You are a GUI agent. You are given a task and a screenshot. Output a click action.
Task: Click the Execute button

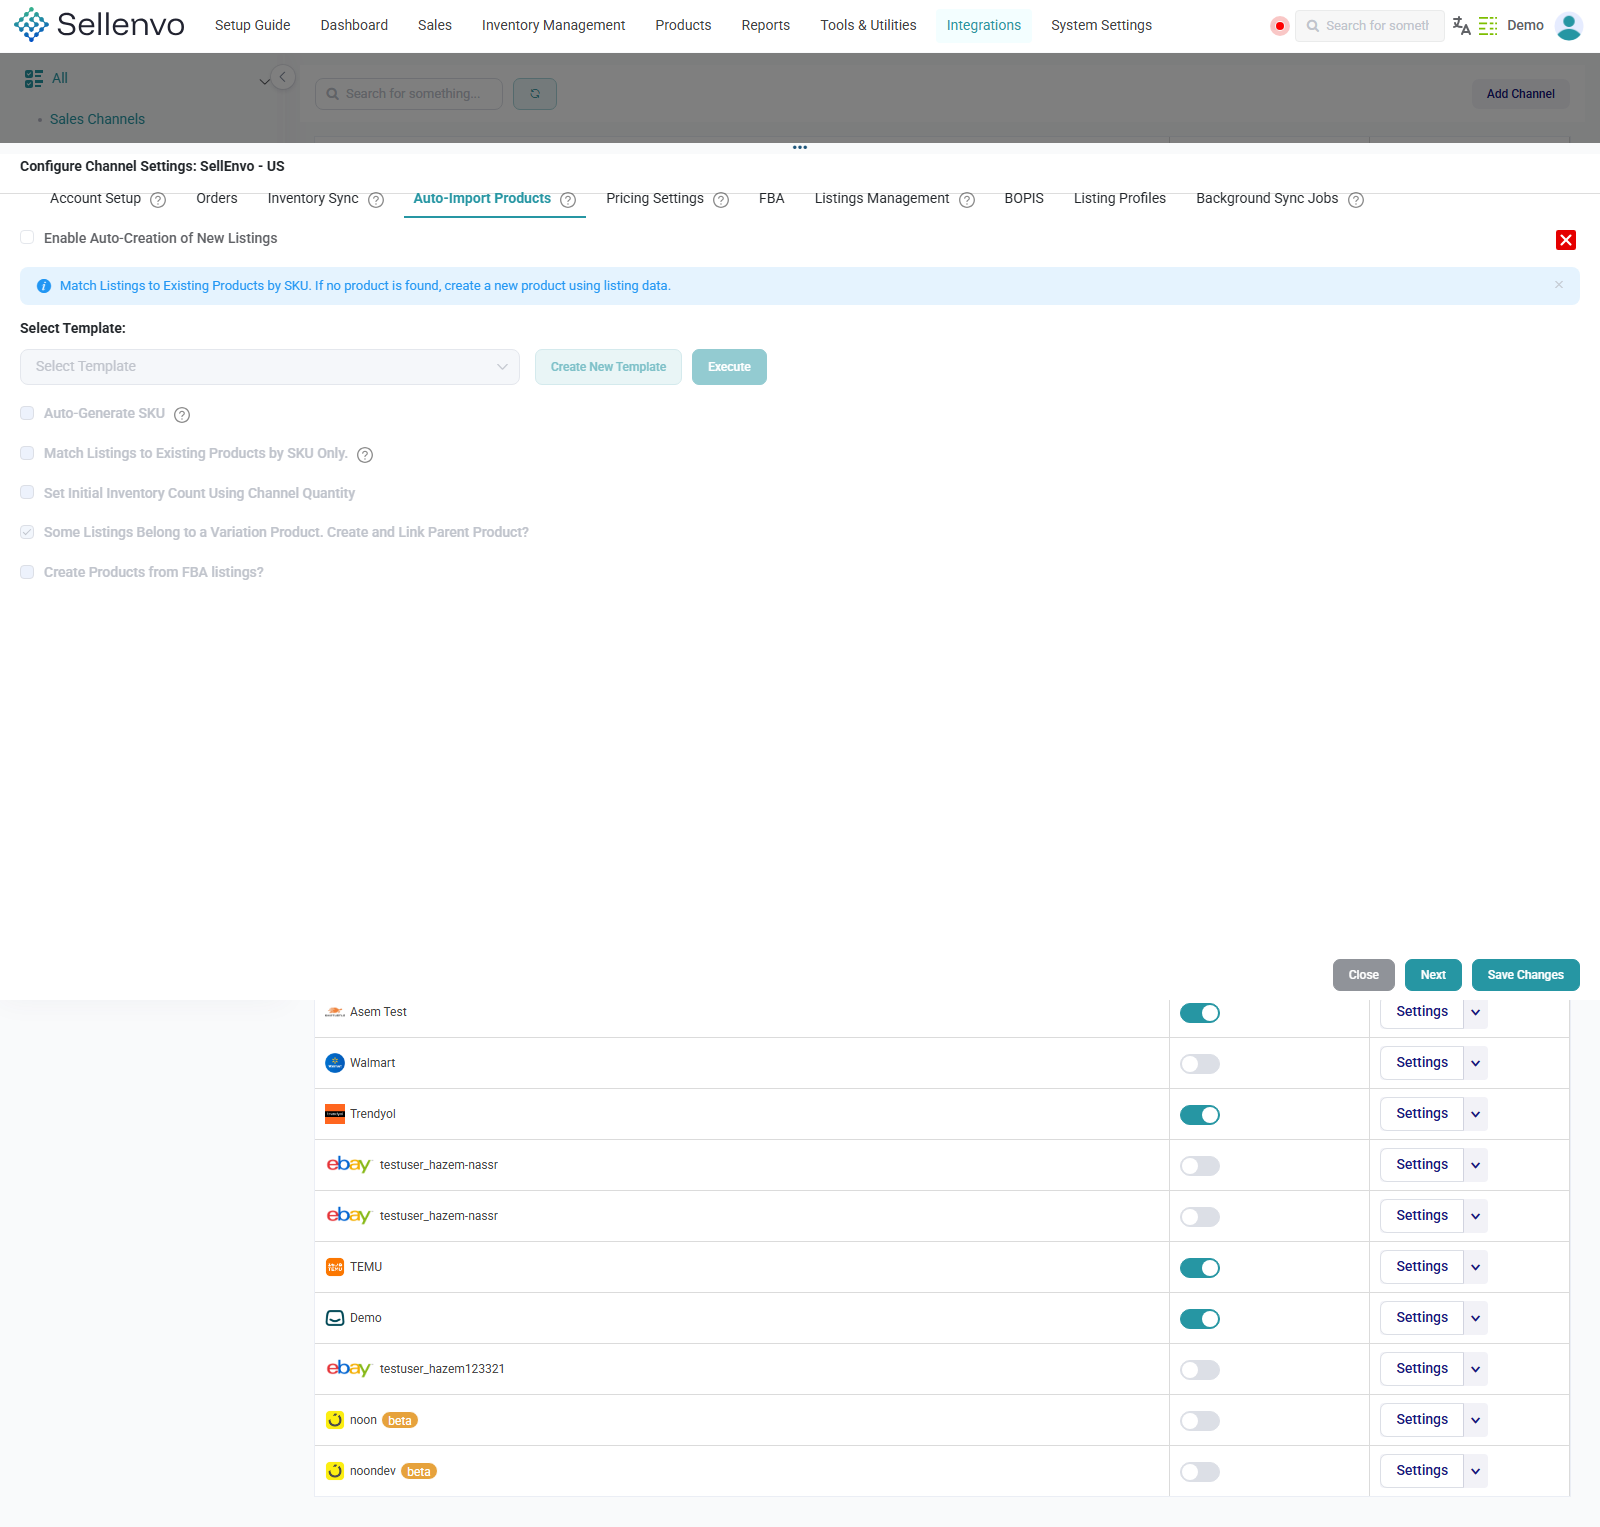729,367
